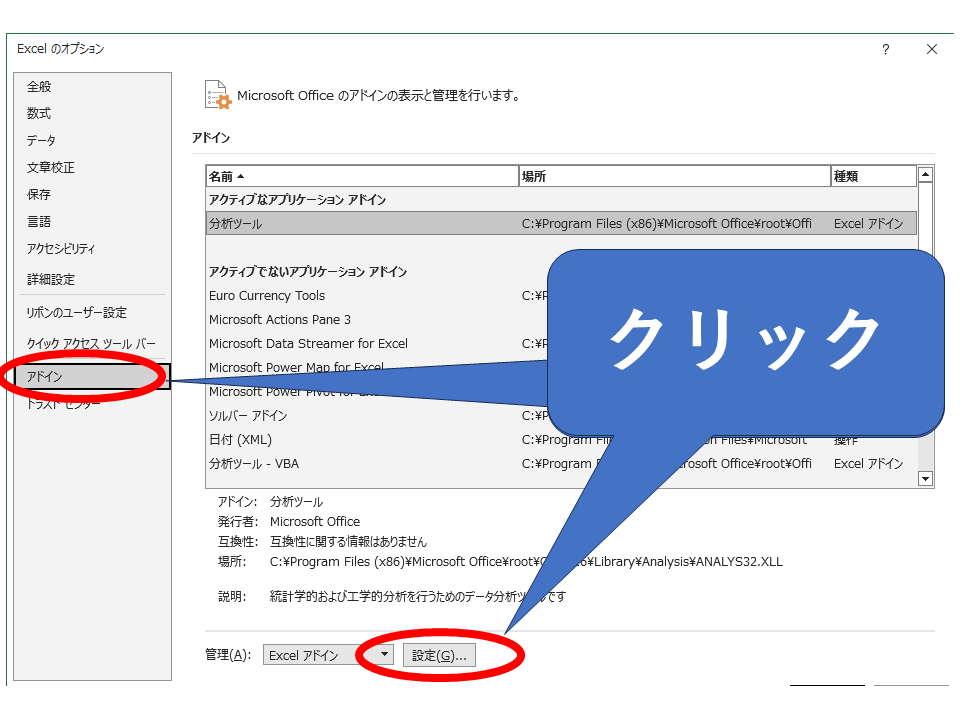Select the アドイン category in sidebar

pos(45,377)
